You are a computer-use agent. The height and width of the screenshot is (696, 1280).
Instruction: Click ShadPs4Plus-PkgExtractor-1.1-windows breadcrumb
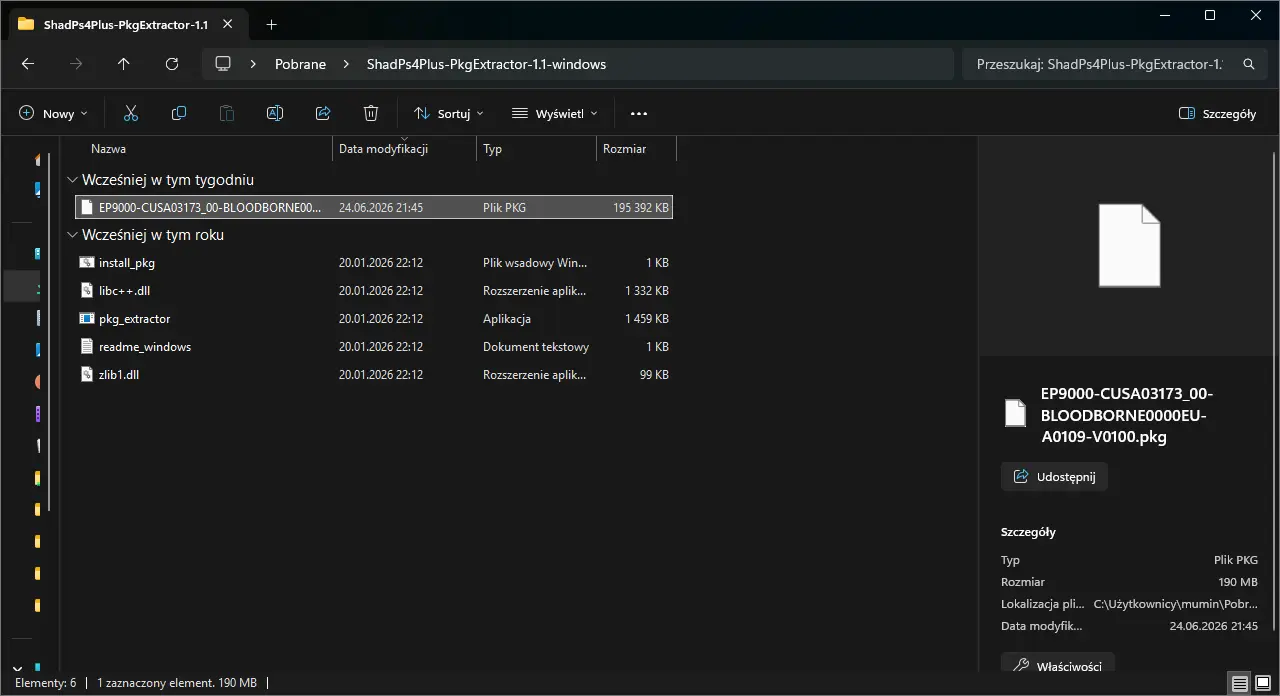pos(486,64)
